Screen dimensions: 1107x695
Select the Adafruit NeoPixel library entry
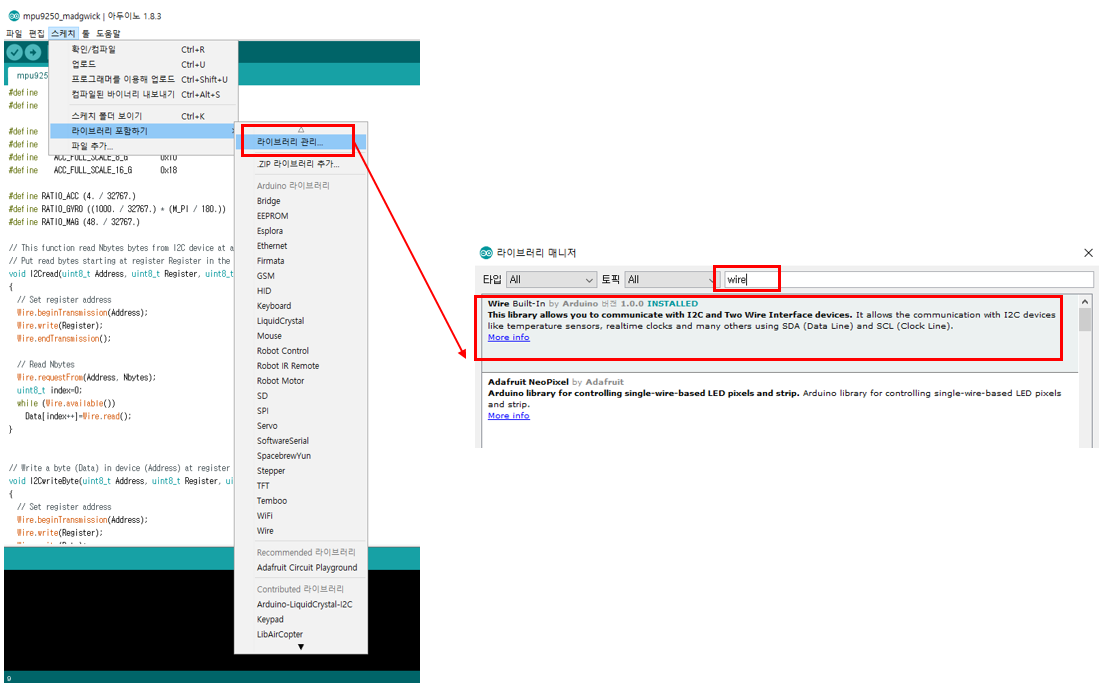pos(779,410)
